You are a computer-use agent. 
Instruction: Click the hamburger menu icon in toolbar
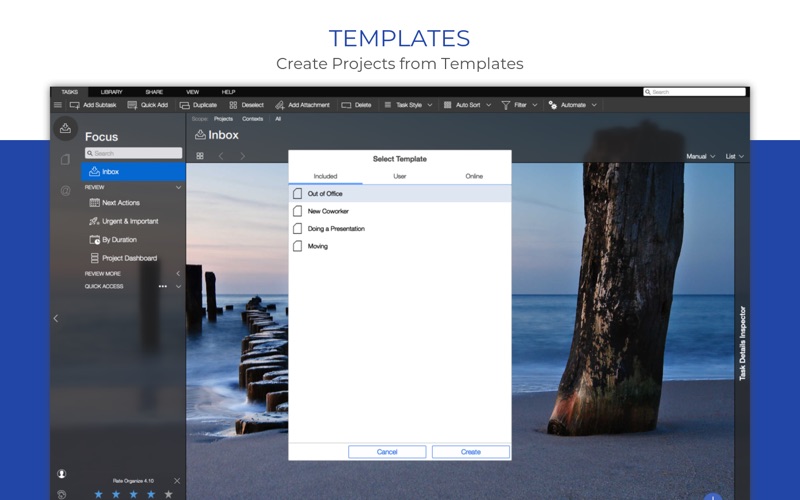[58, 105]
